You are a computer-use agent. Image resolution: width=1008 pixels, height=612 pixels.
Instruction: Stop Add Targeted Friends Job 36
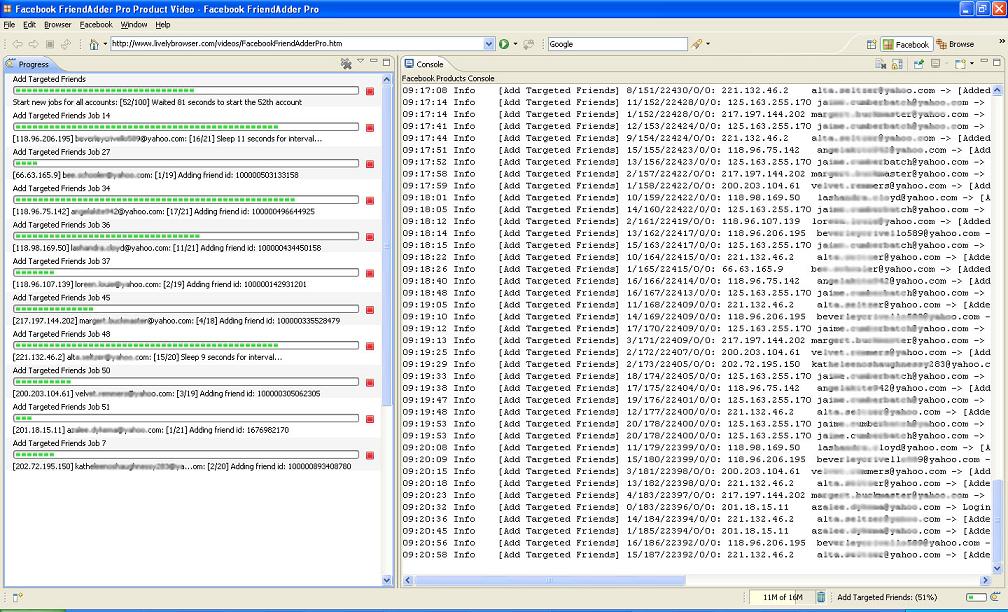[x=370, y=237]
